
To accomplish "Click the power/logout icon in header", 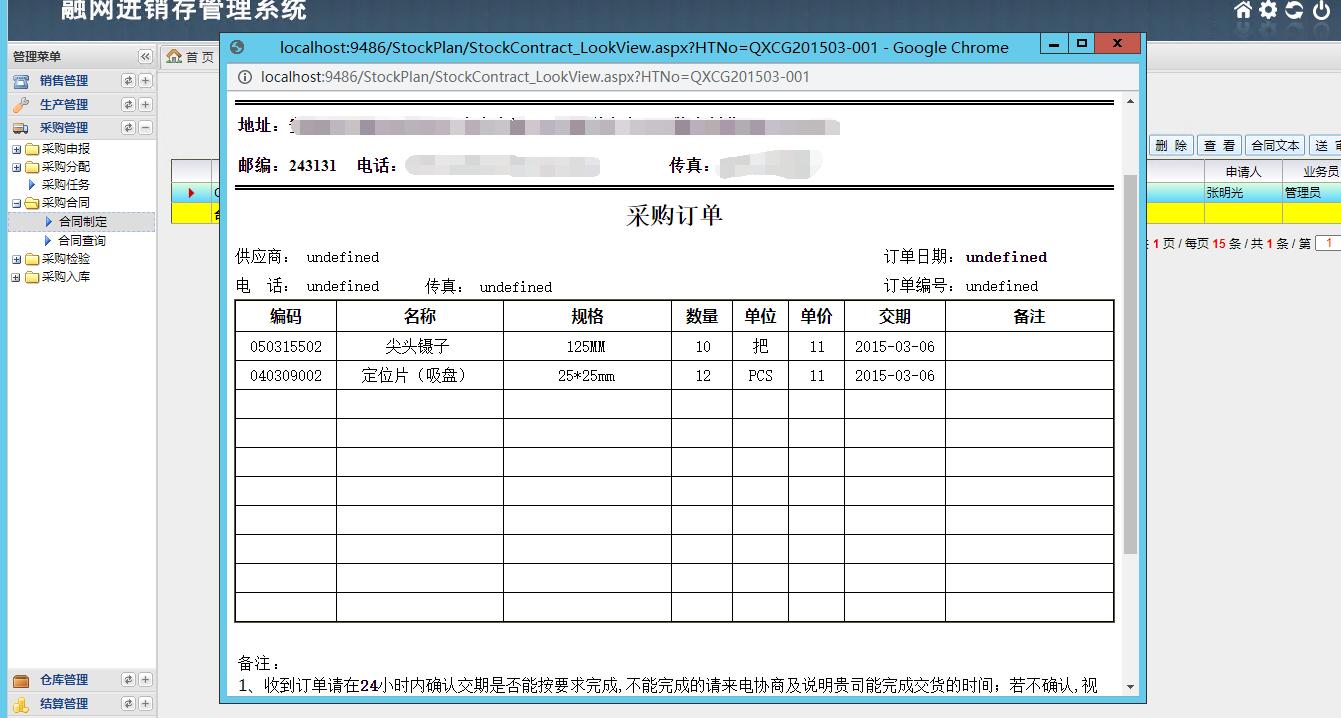I will (x=1322, y=11).
